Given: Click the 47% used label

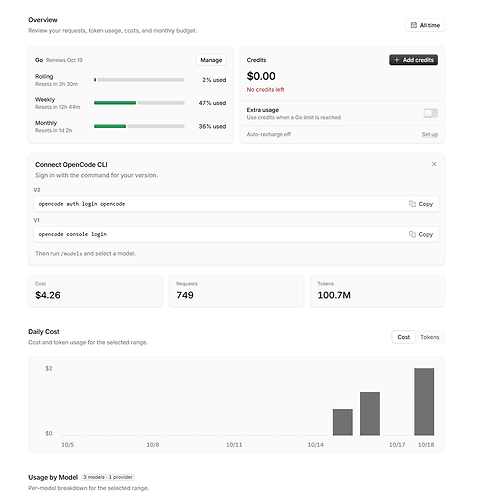Looking at the screenshot, I should coord(212,103).
